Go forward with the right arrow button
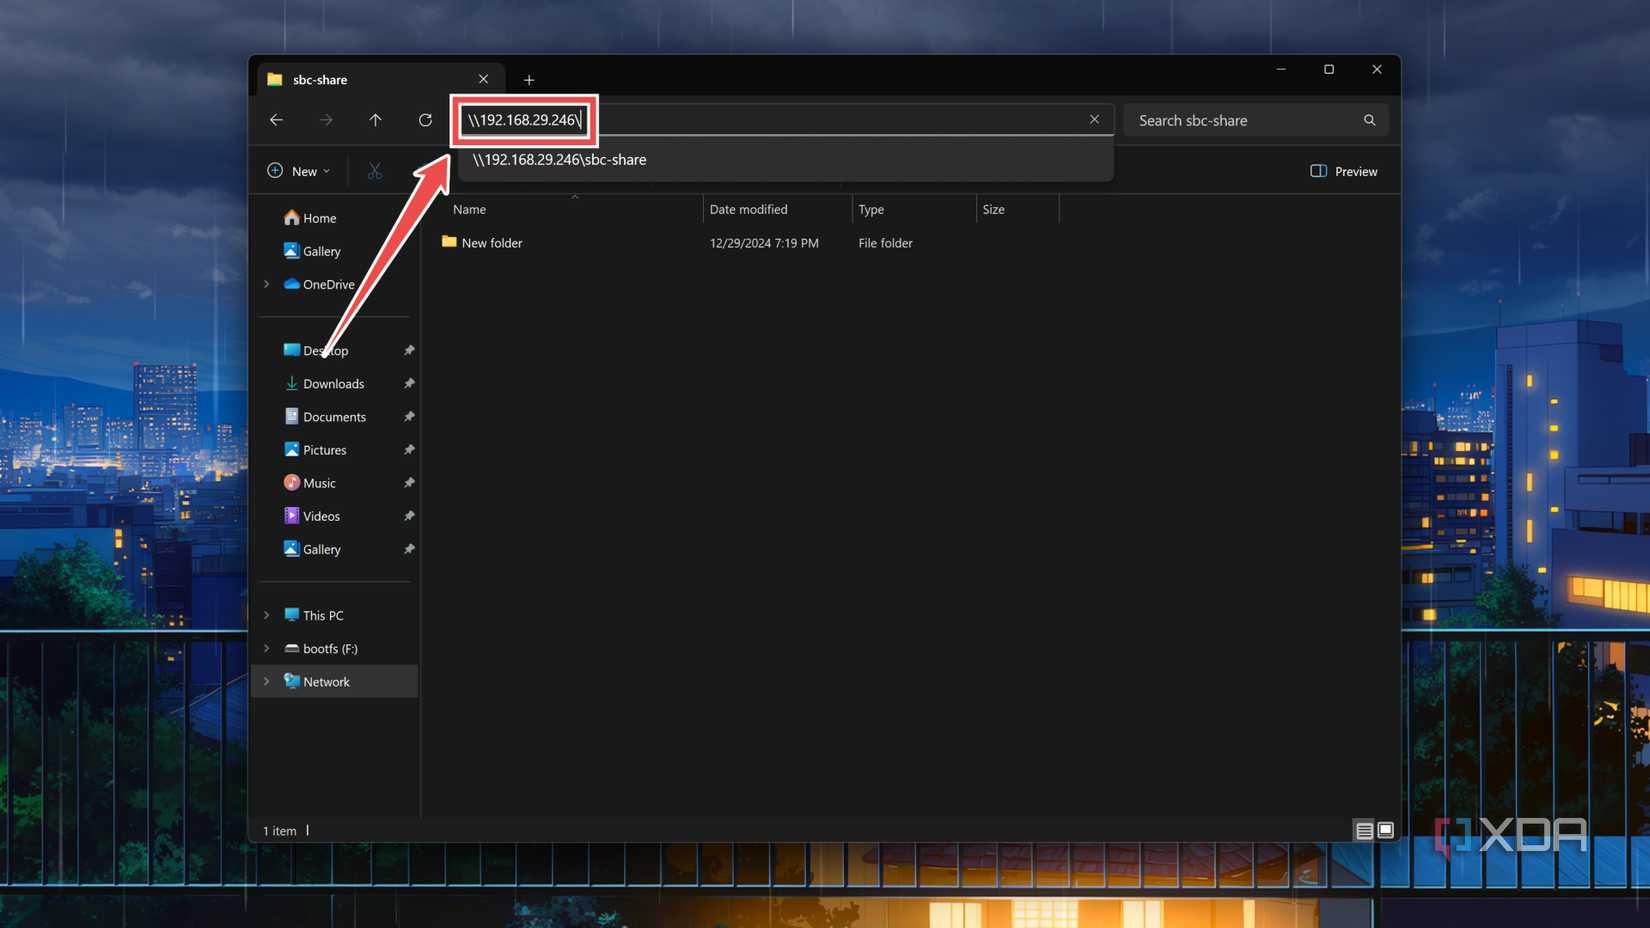This screenshot has width=1650, height=928. tap(326, 120)
